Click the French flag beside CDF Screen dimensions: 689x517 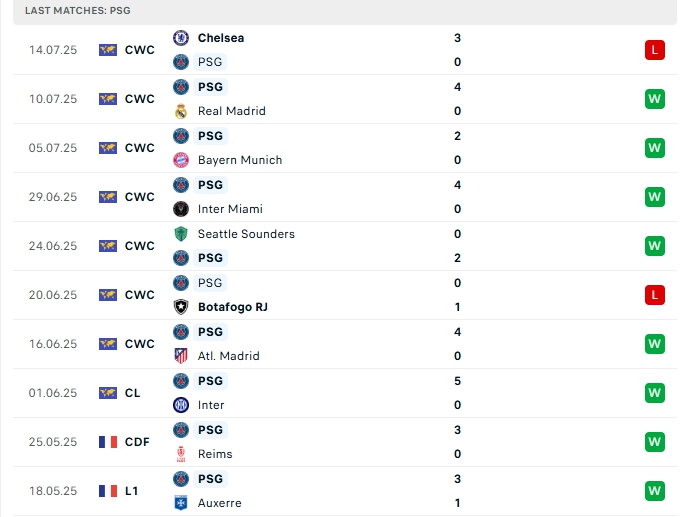[x=108, y=442]
